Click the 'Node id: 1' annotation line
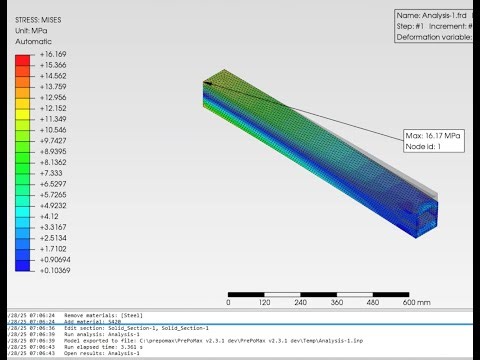The height and width of the screenshot is (360, 480). coord(423,146)
